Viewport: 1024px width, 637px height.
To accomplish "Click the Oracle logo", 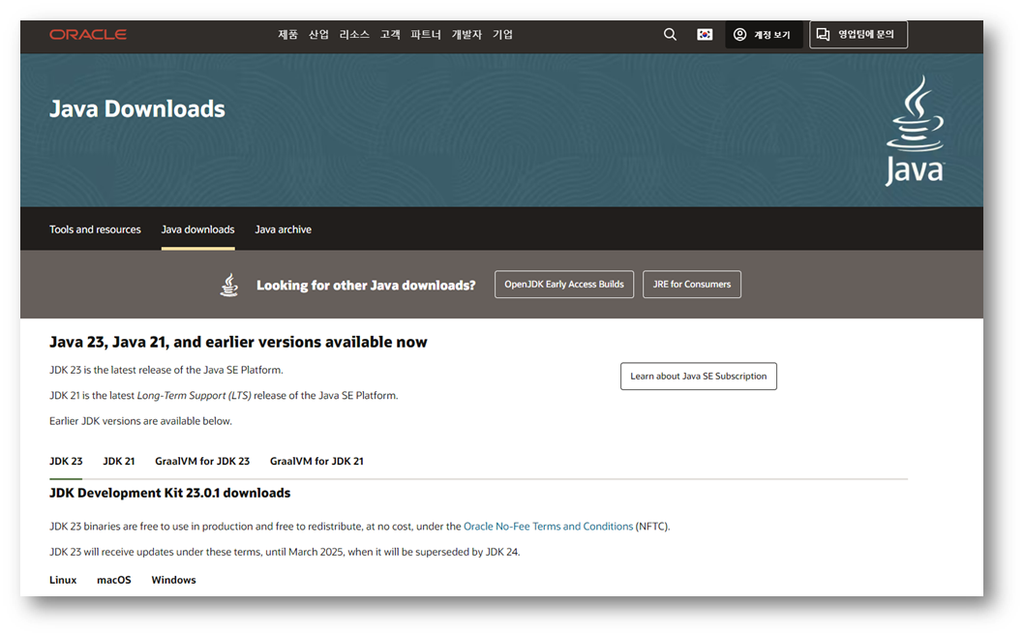I will 88,35.
